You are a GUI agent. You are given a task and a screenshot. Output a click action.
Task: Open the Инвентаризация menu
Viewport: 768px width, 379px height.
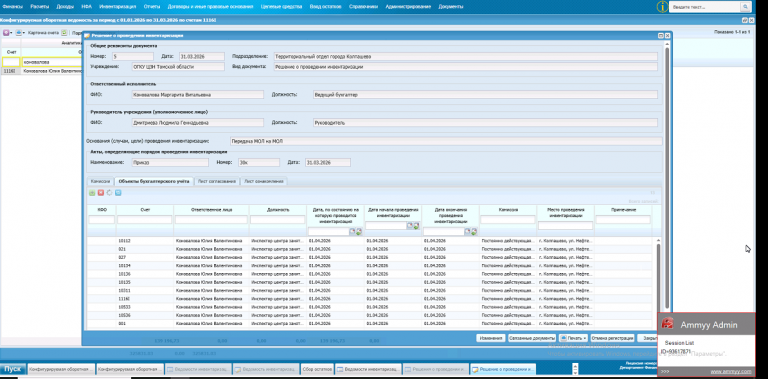coord(118,7)
